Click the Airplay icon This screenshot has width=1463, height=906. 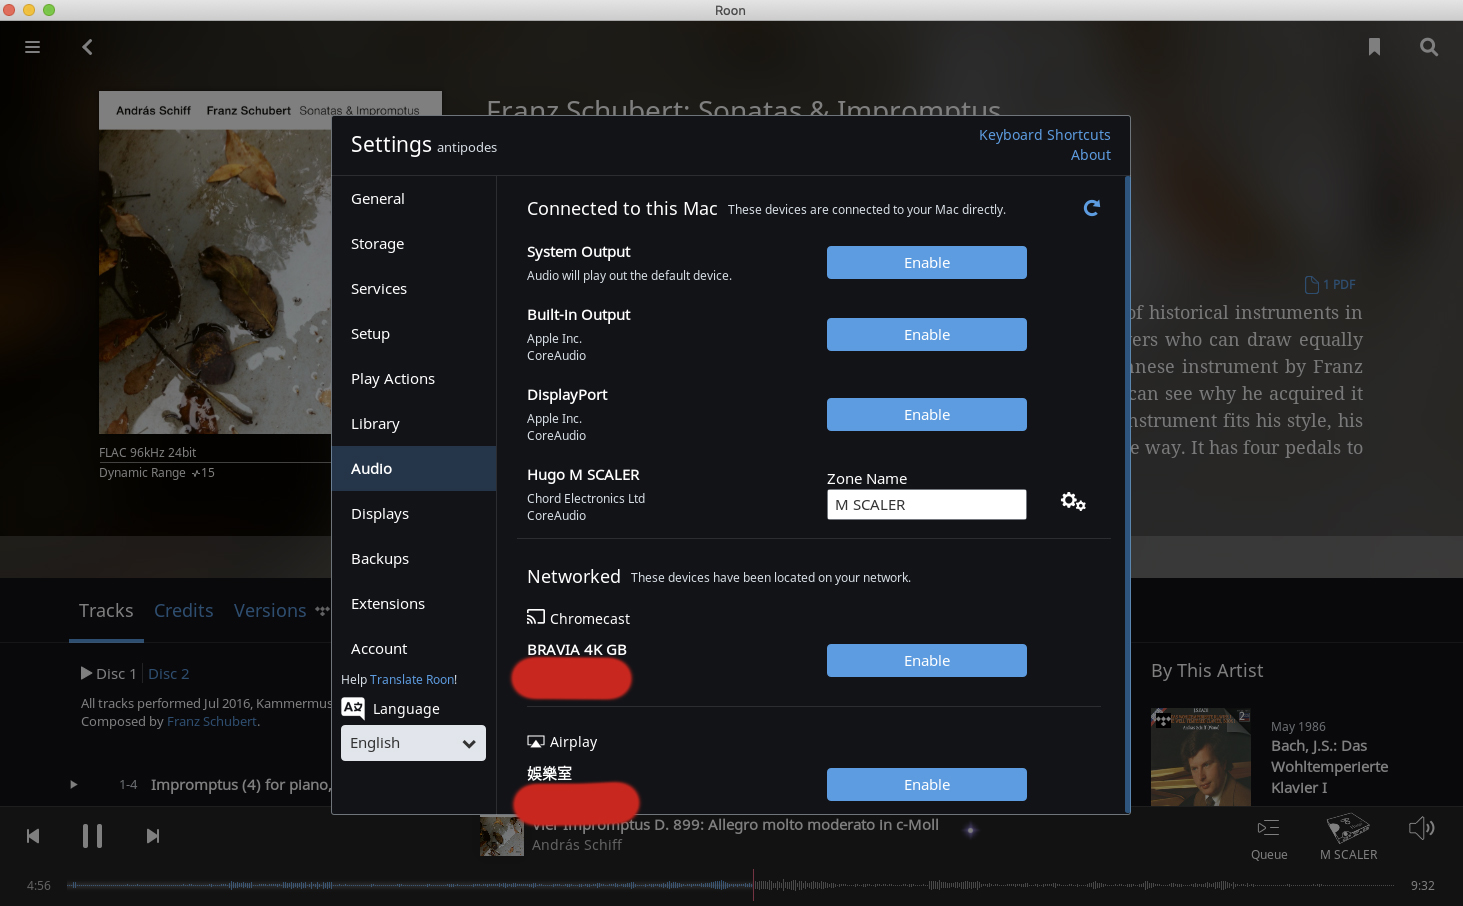[536, 742]
